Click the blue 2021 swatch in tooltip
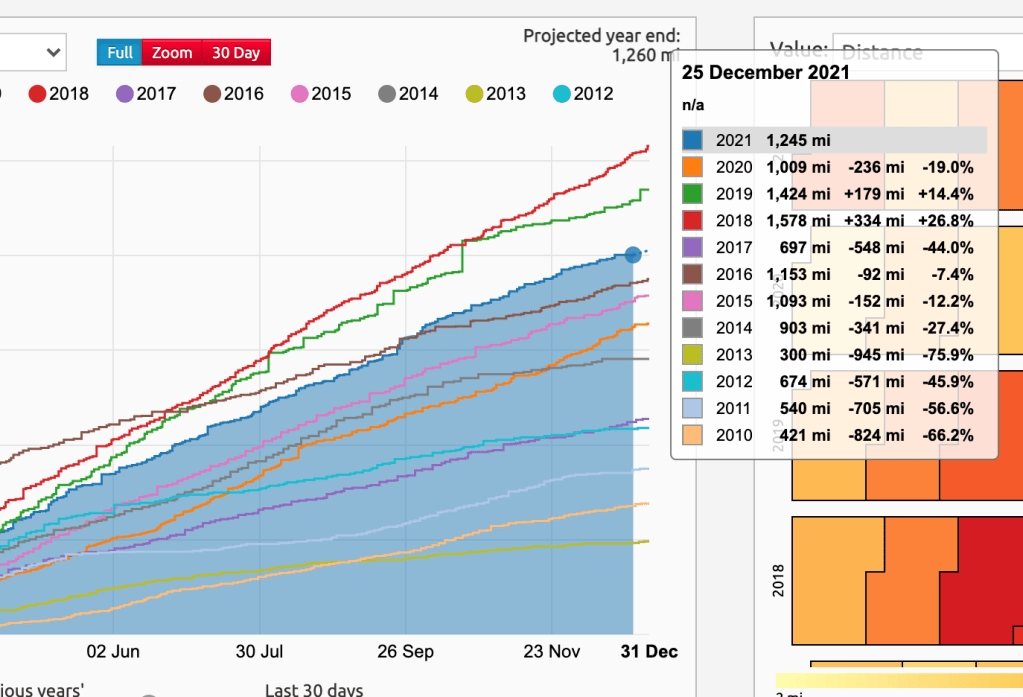This screenshot has height=697, width=1023. coord(694,140)
